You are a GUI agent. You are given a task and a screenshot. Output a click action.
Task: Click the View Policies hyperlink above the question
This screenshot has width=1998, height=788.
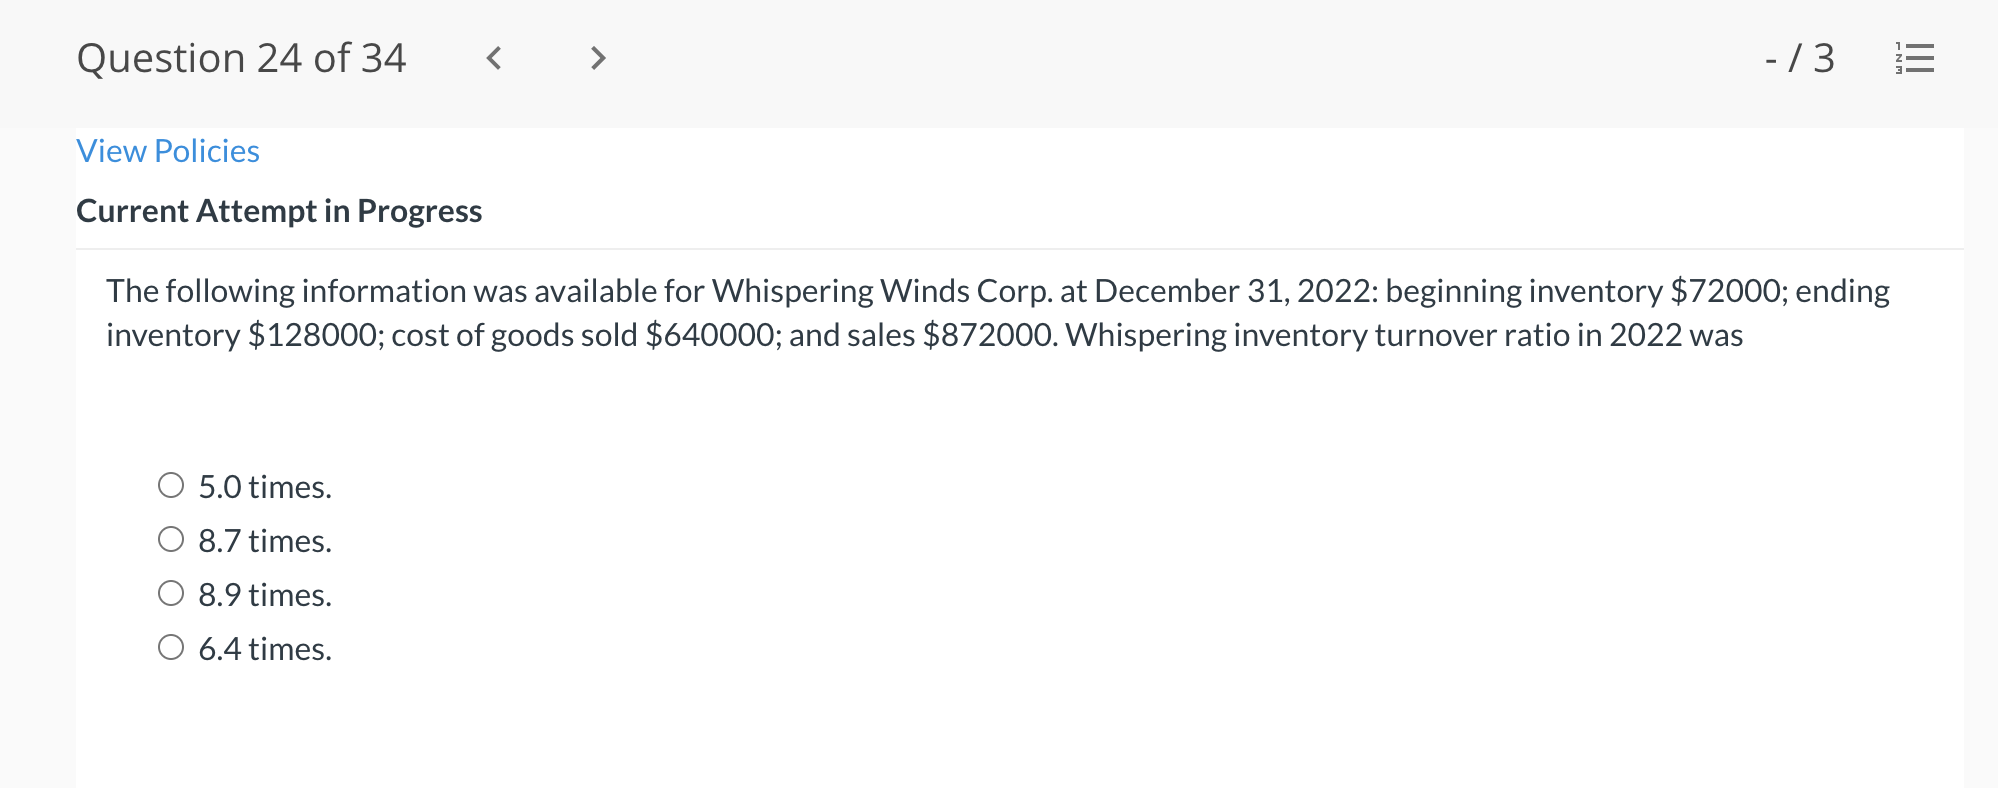click(x=167, y=150)
